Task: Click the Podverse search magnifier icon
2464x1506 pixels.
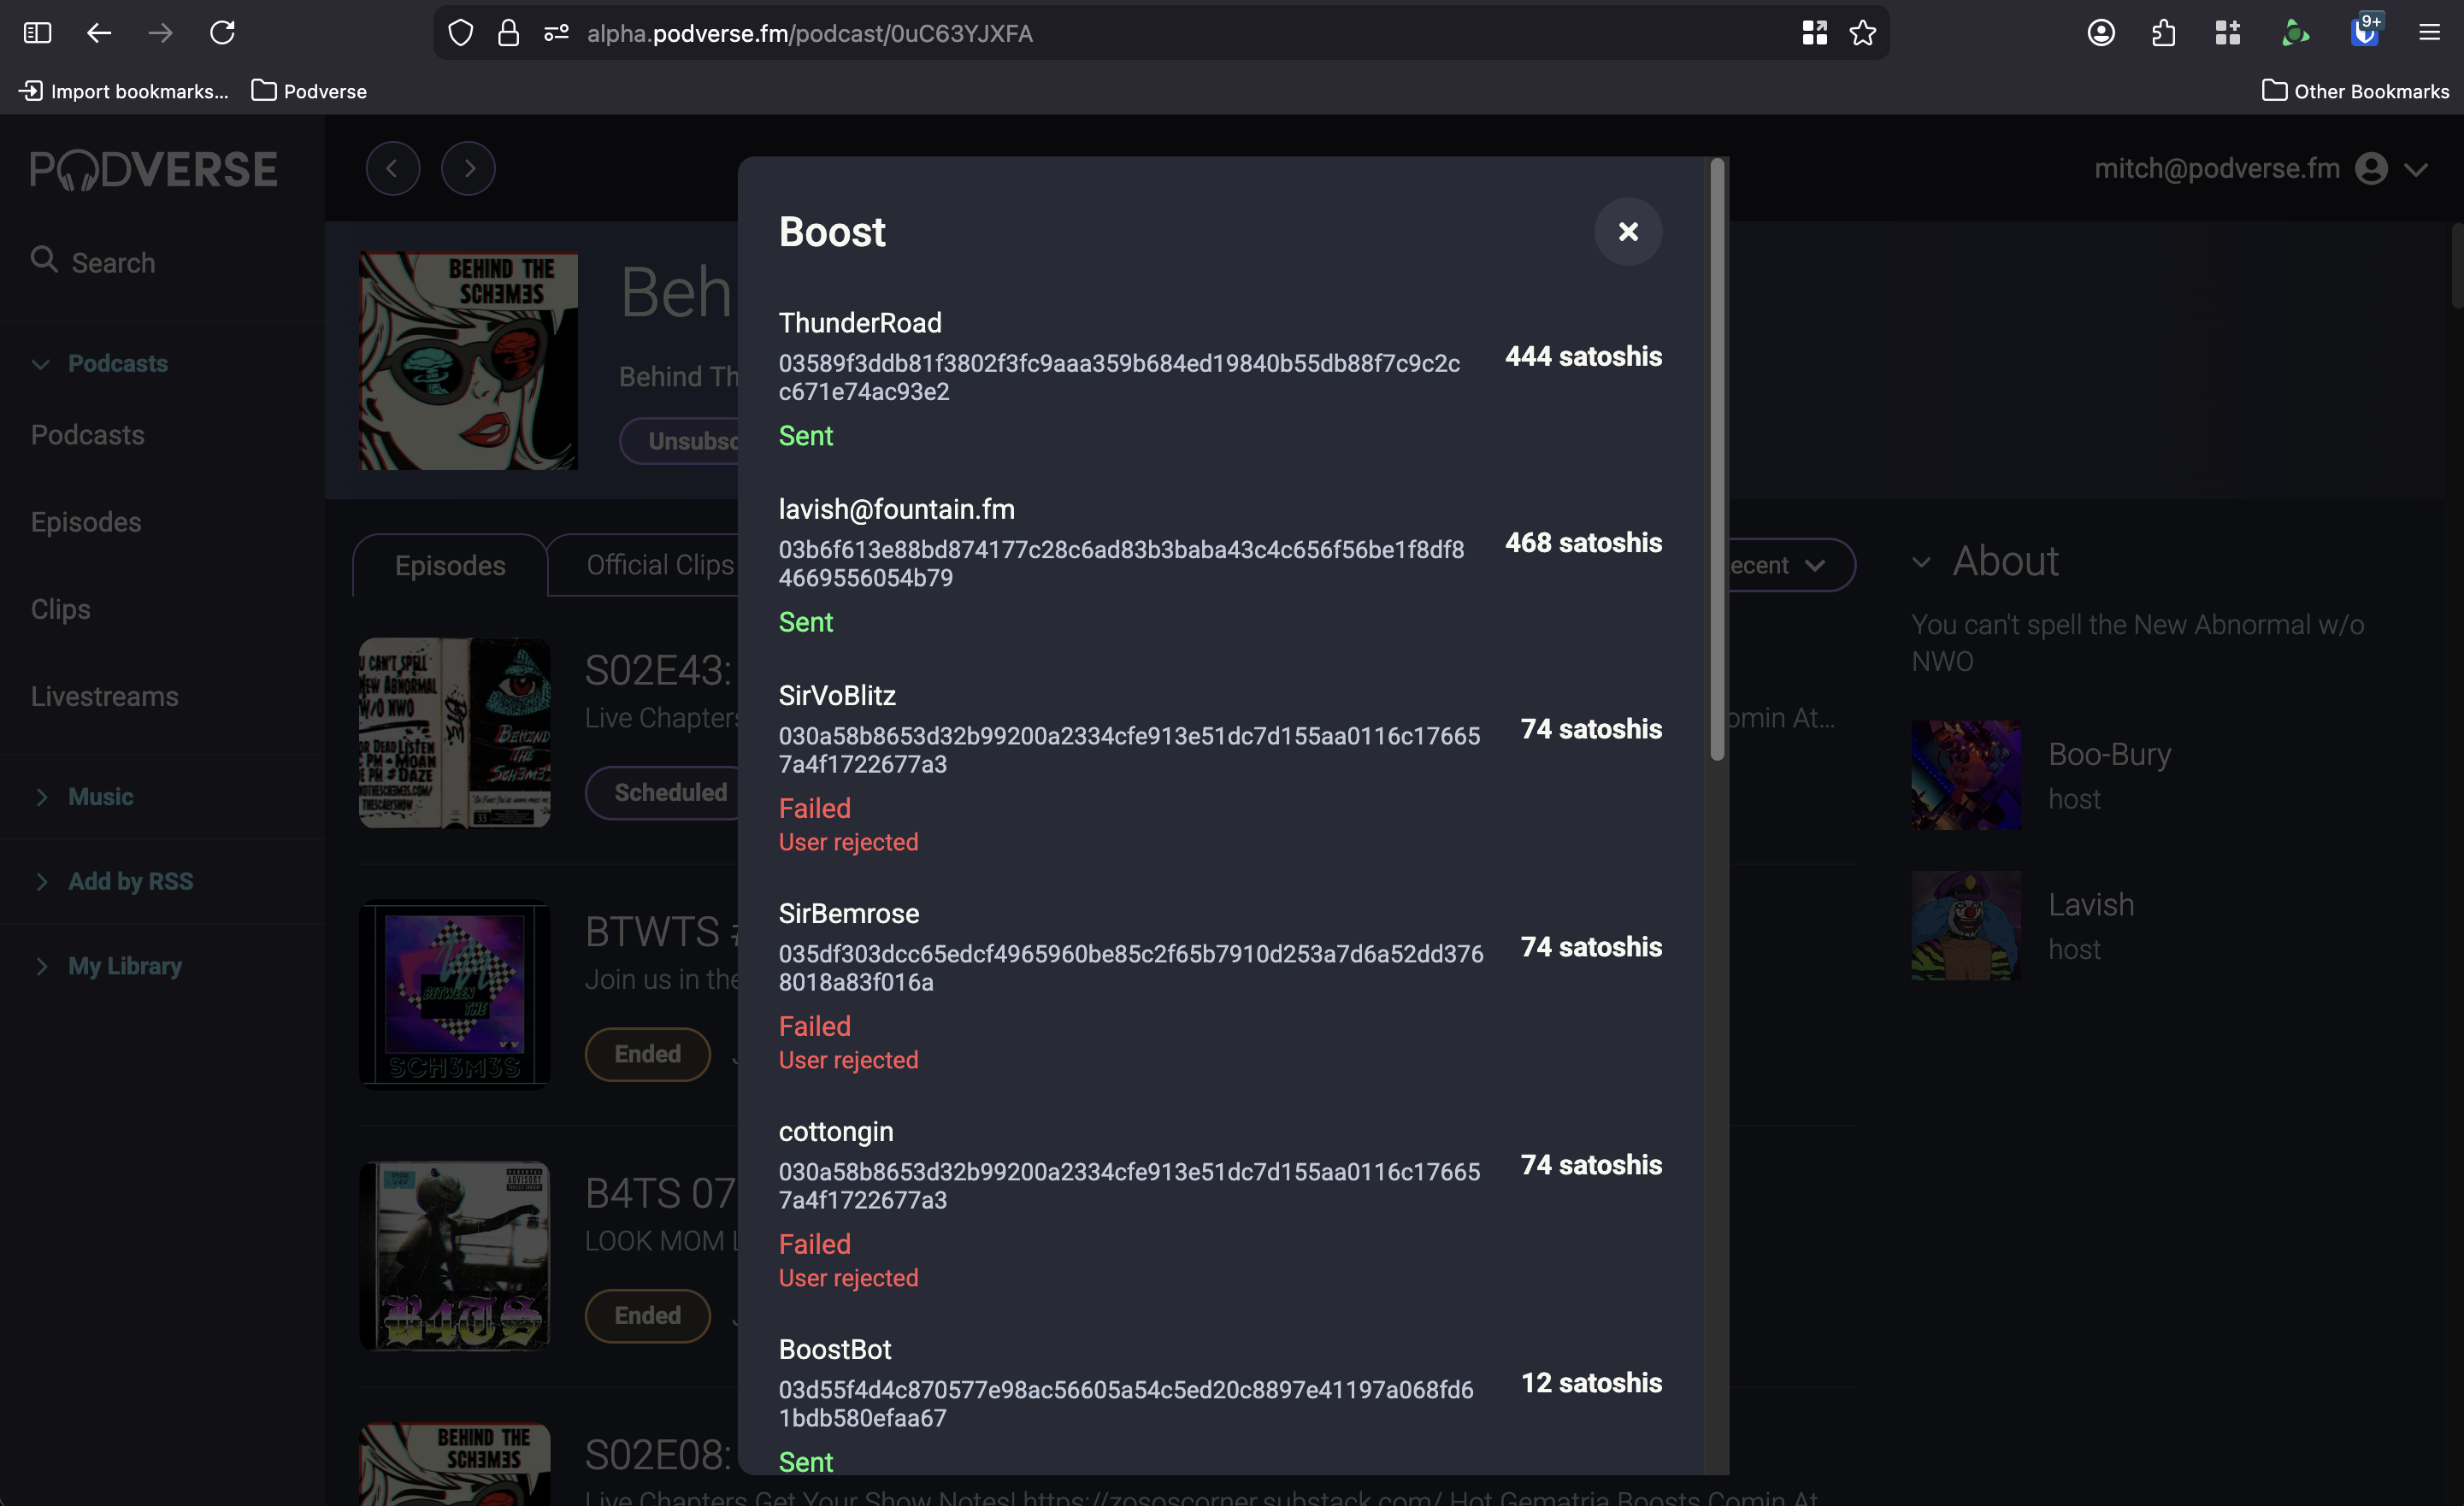Action: [44, 260]
